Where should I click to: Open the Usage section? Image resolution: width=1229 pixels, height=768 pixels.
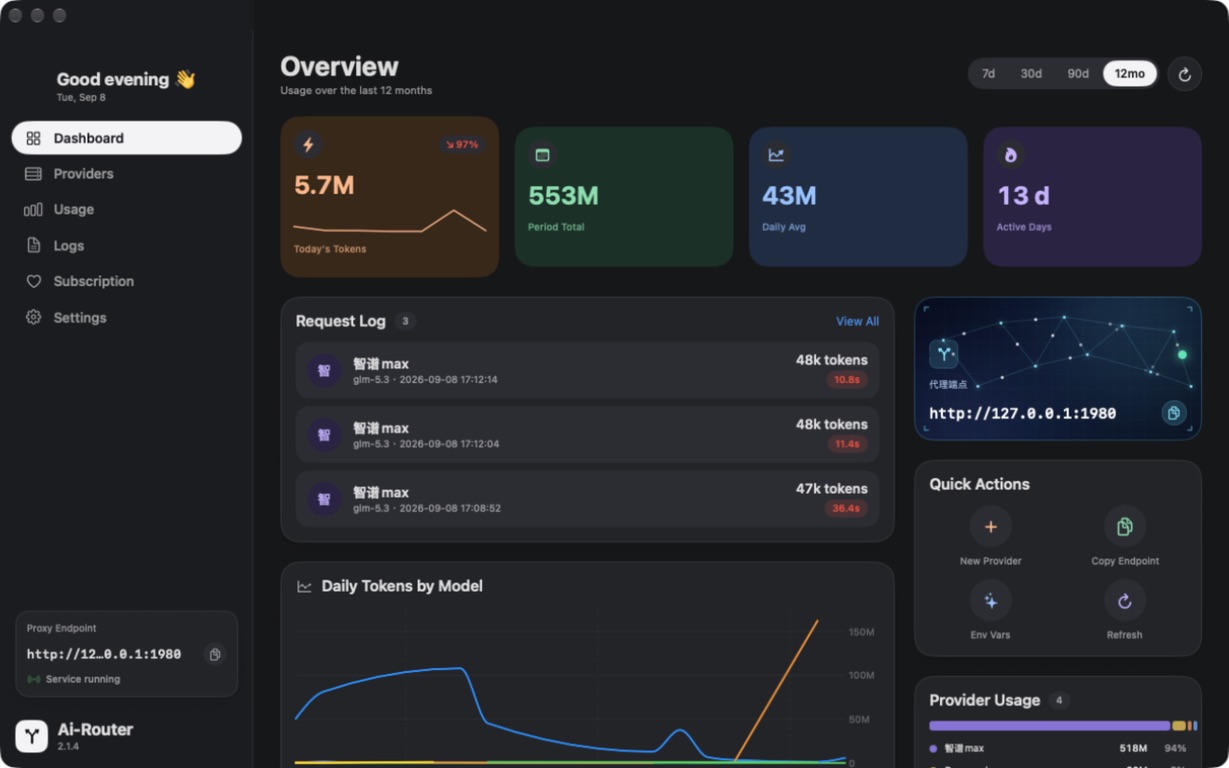click(x=127, y=210)
